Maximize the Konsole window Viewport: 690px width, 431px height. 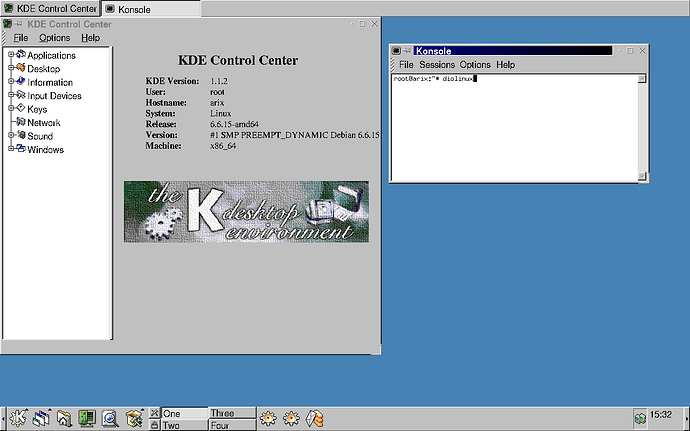click(630, 51)
